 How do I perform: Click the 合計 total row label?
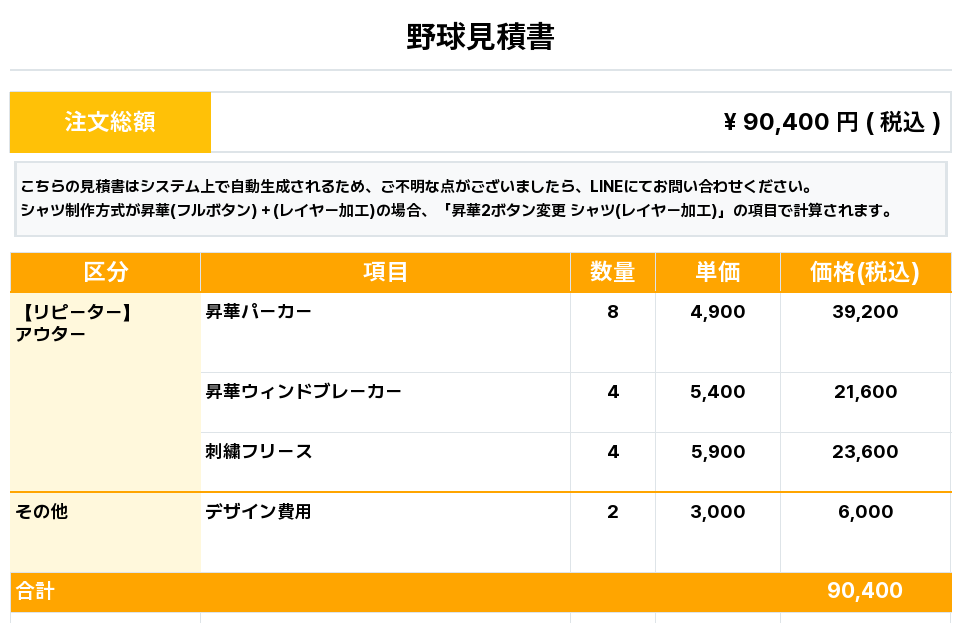click(35, 592)
